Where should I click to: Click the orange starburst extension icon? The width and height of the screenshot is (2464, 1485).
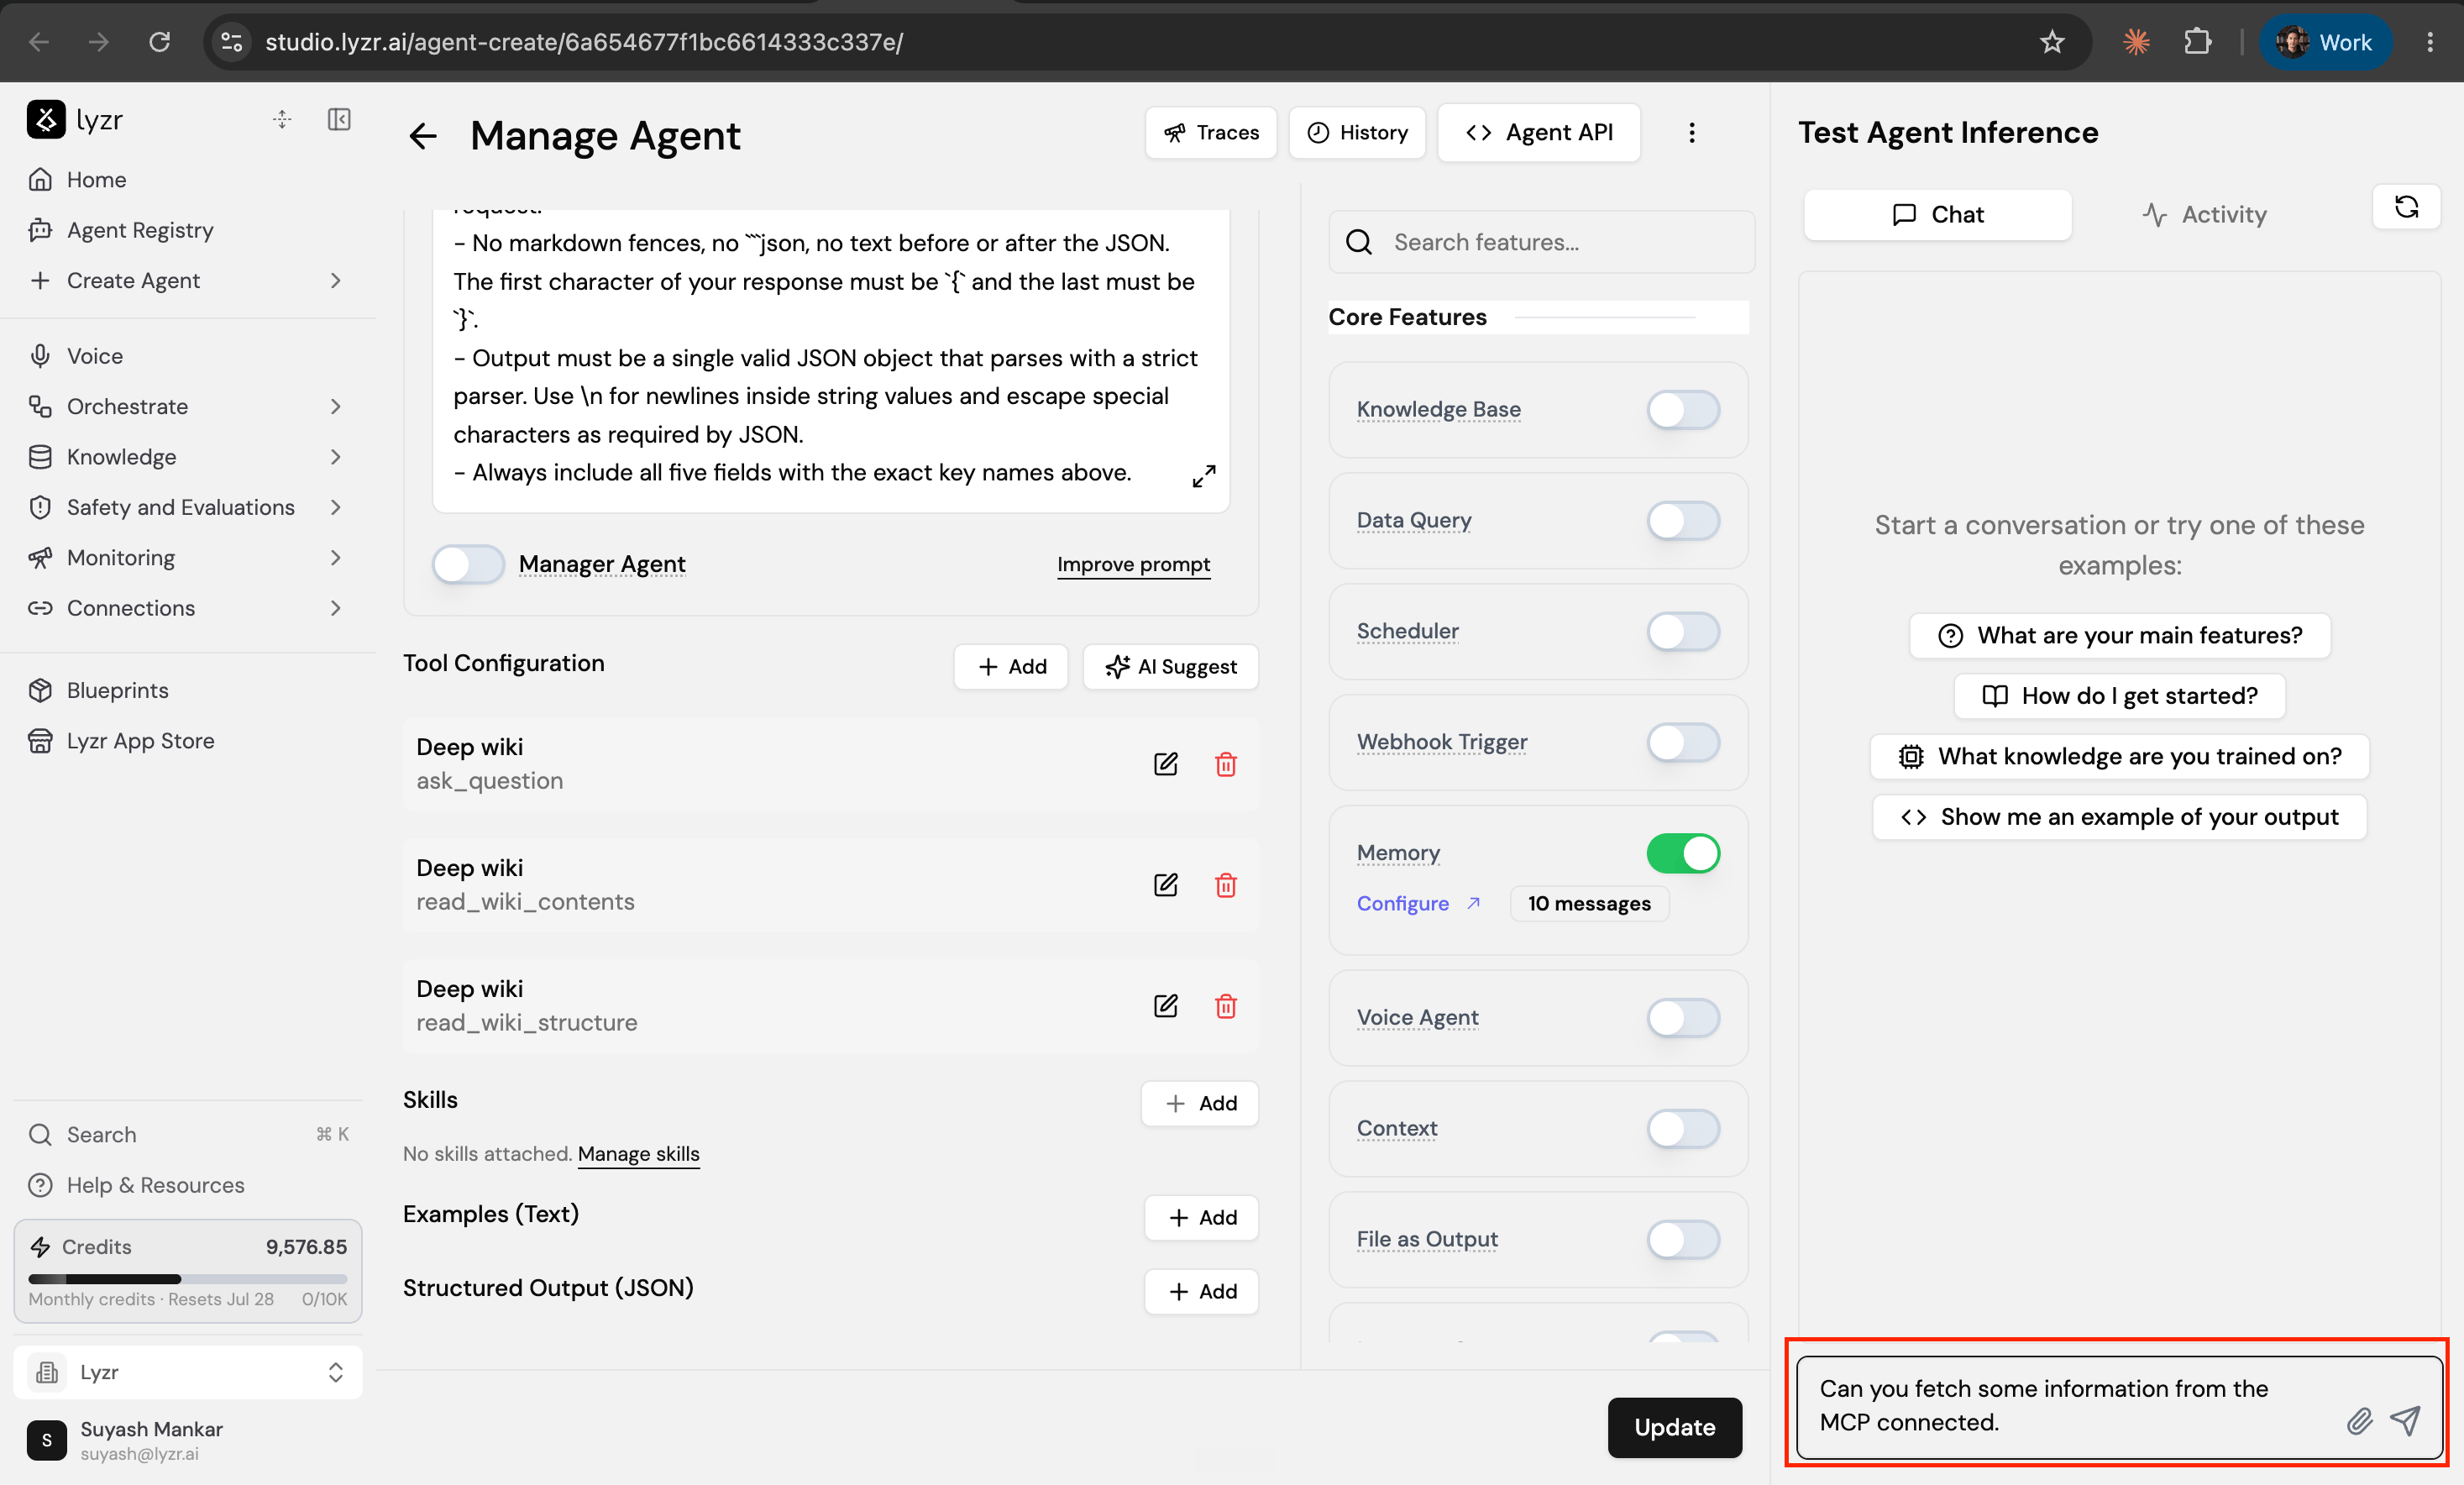click(2136, 42)
